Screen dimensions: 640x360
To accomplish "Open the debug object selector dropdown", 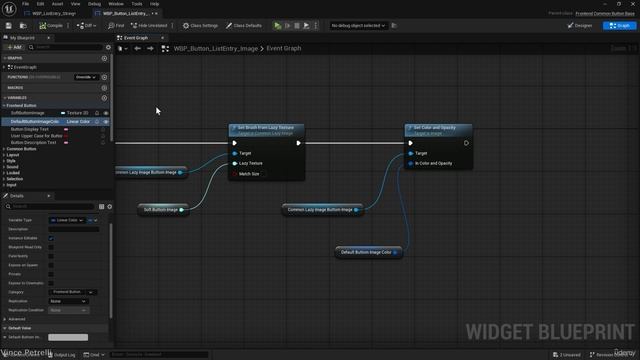I will tap(358, 26).
